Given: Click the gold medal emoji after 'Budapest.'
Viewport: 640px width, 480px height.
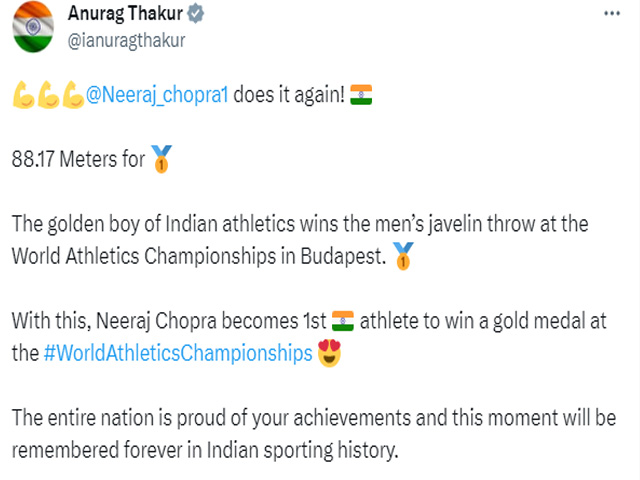Looking at the screenshot, I should [403, 256].
